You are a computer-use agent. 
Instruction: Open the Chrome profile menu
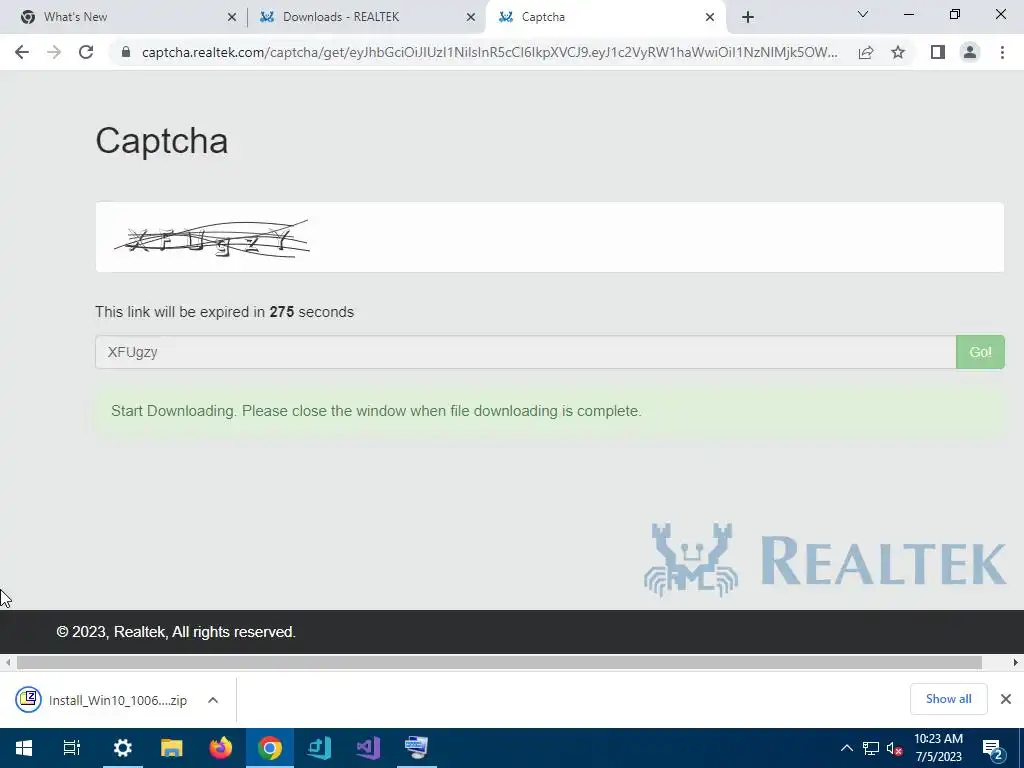tap(970, 52)
